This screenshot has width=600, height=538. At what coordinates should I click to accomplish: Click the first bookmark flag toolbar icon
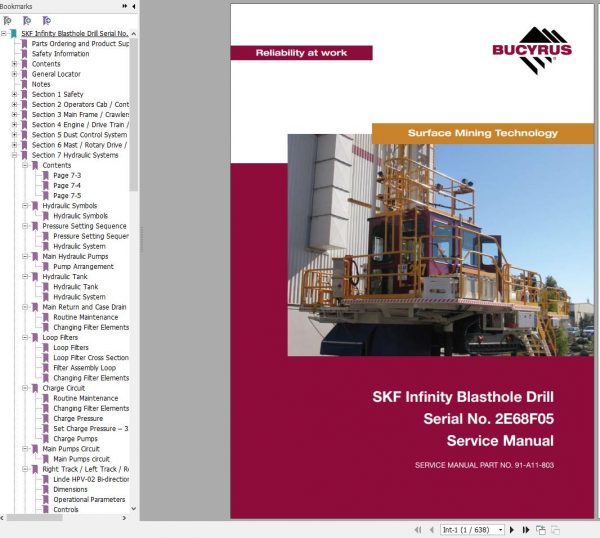(x=7, y=20)
